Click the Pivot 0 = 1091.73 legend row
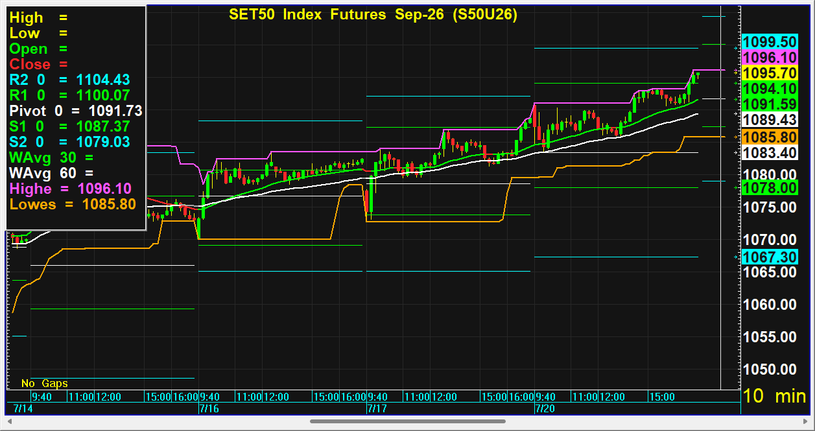Viewport: 815px width, 431px height. pos(76,111)
